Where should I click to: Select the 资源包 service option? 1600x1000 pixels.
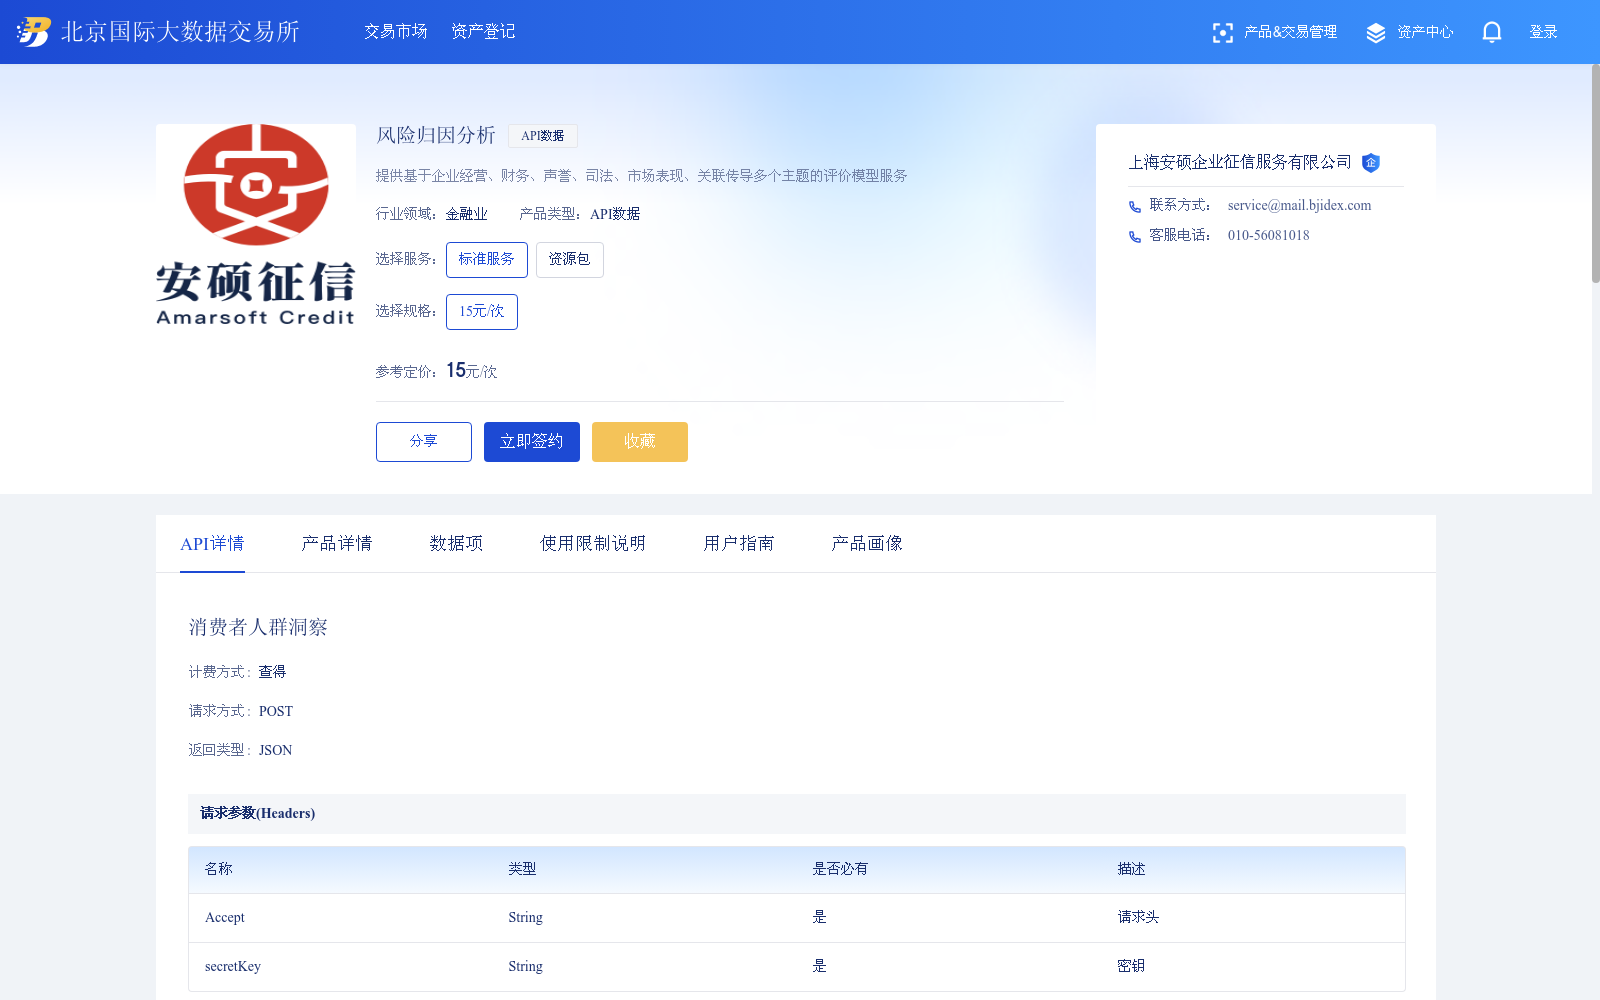(570, 260)
